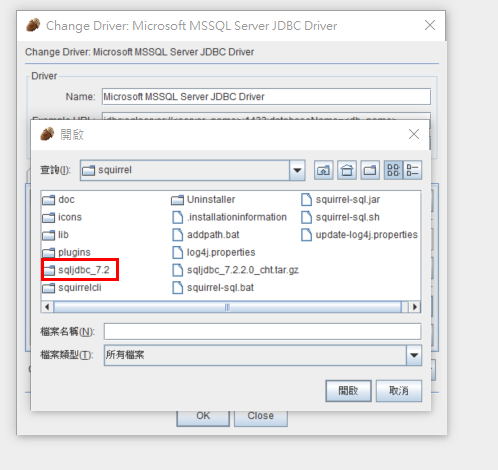This screenshot has height=470, width=498.
Task: Select the squirrelcli folder
Action: pos(72,288)
